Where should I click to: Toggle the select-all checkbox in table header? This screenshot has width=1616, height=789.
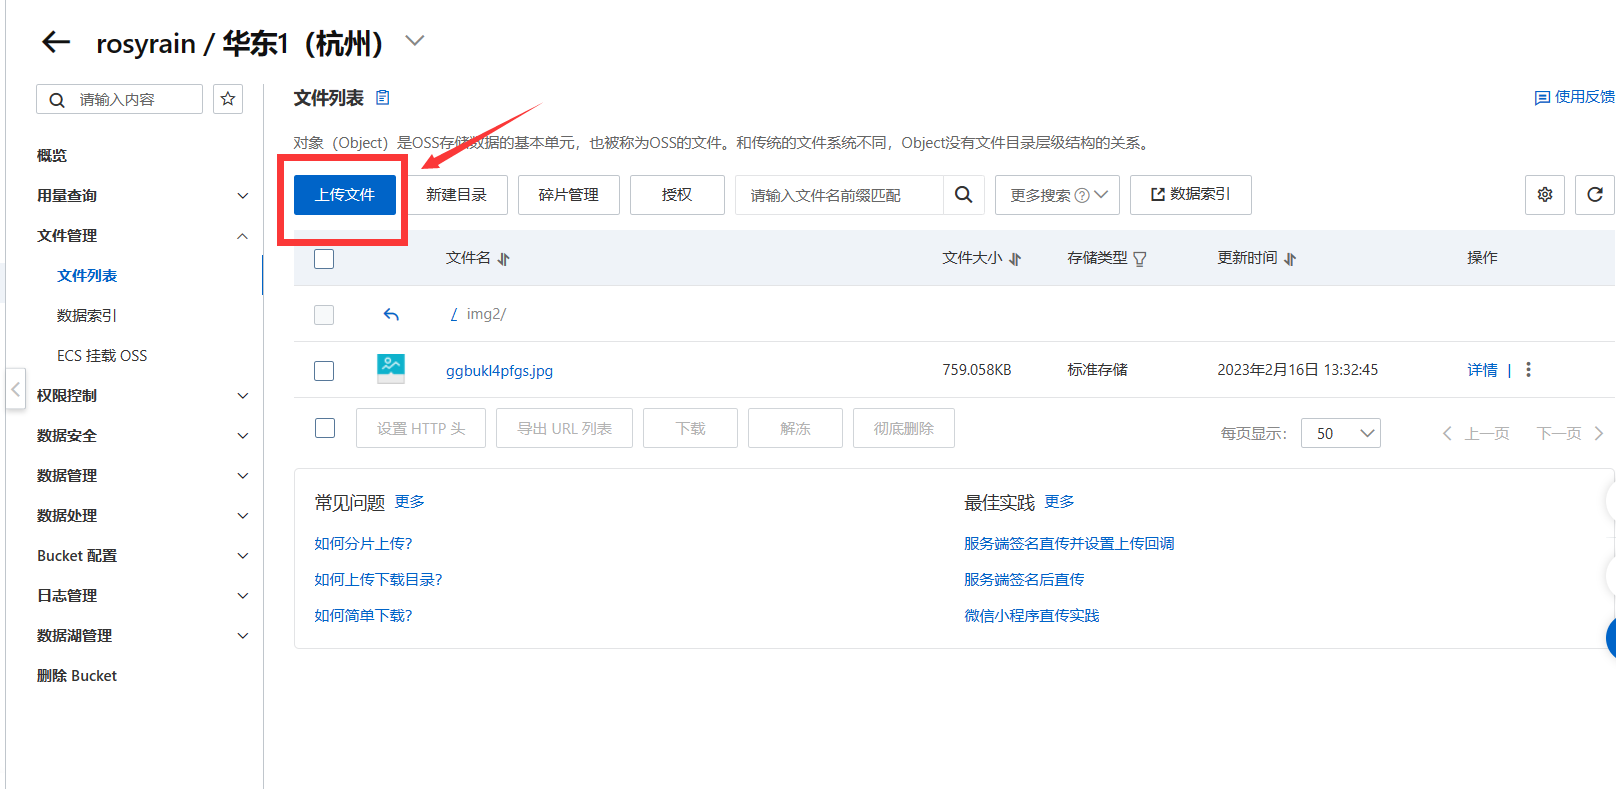click(x=324, y=259)
